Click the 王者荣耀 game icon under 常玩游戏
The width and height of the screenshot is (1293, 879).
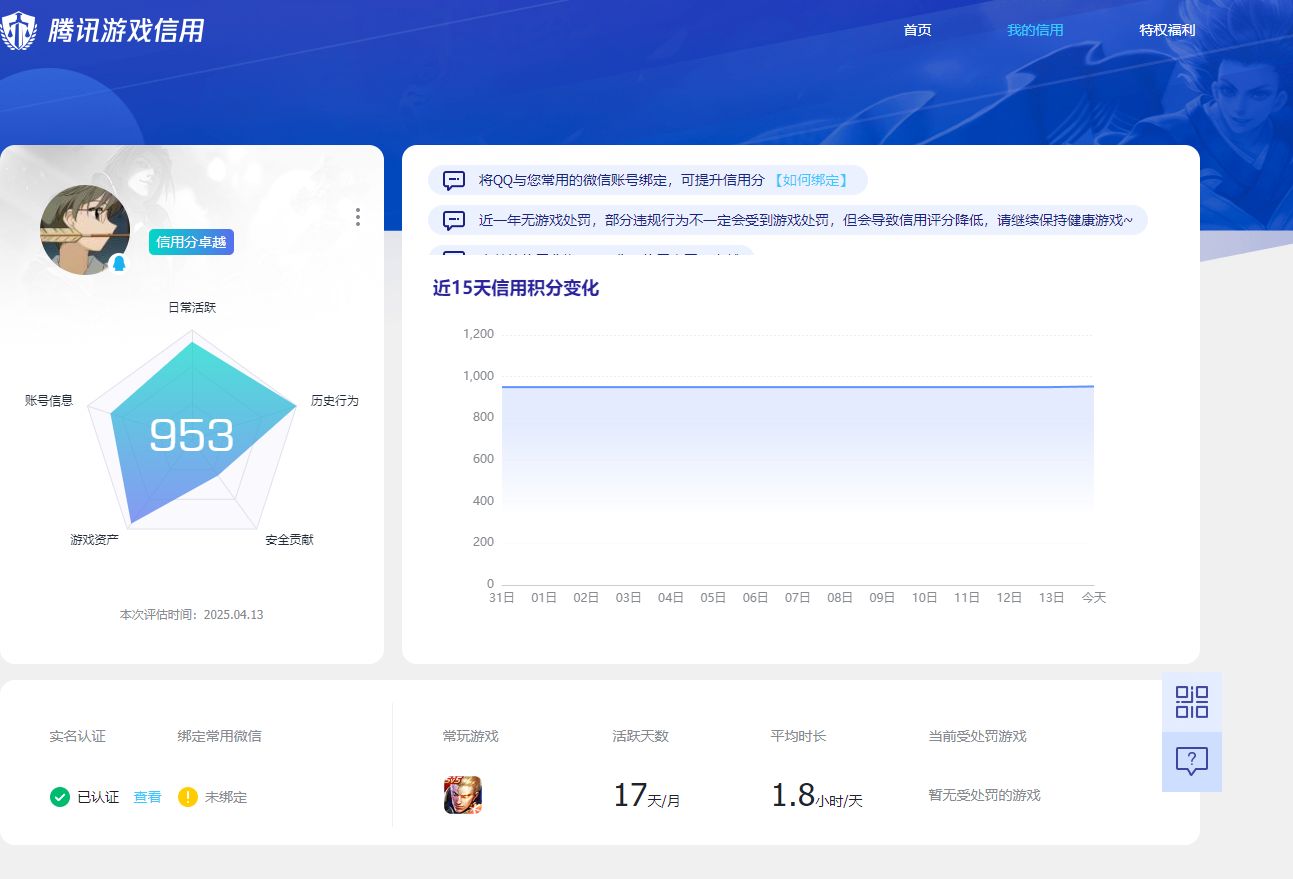463,795
